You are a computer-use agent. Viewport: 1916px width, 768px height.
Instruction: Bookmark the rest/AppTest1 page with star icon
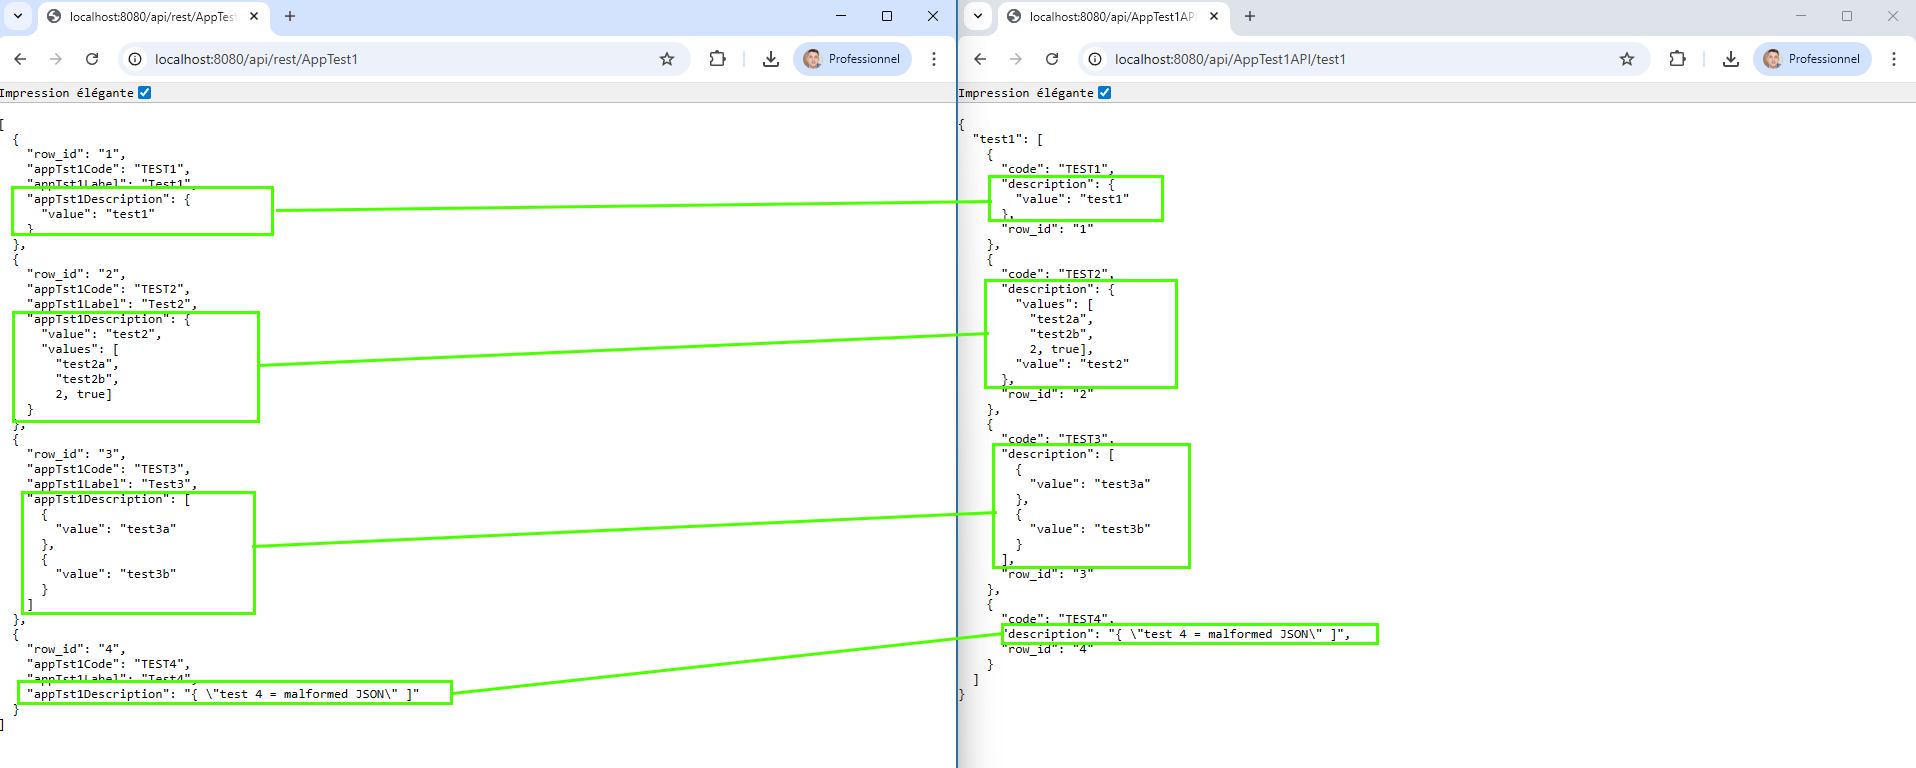(x=667, y=59)
